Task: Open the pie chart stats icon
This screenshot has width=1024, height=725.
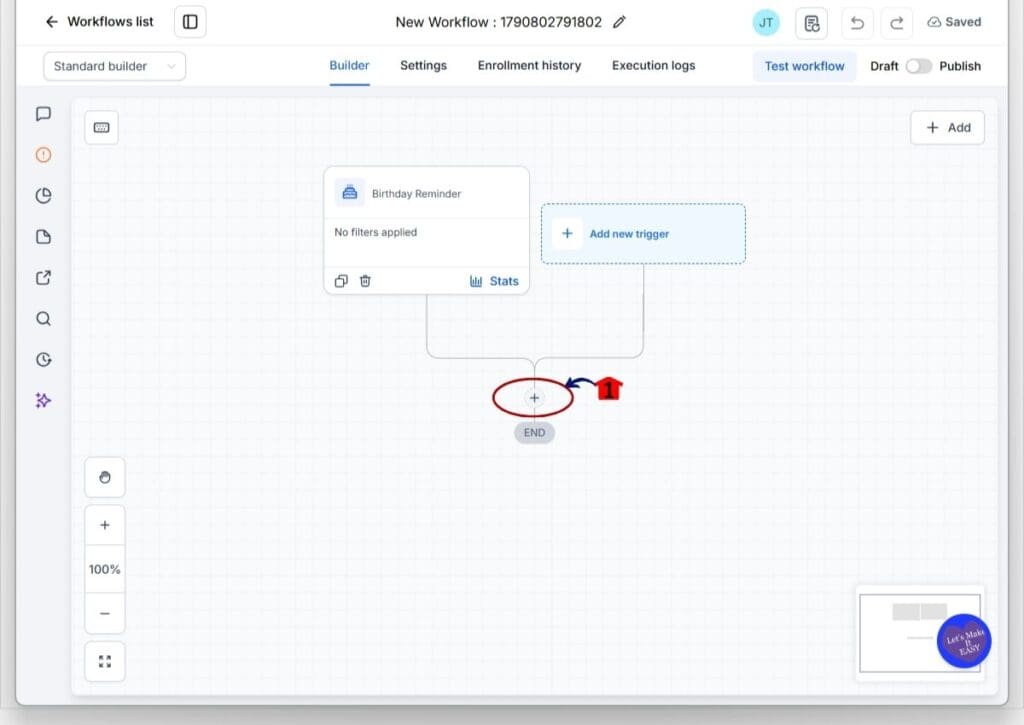Action: coord(43,196)
